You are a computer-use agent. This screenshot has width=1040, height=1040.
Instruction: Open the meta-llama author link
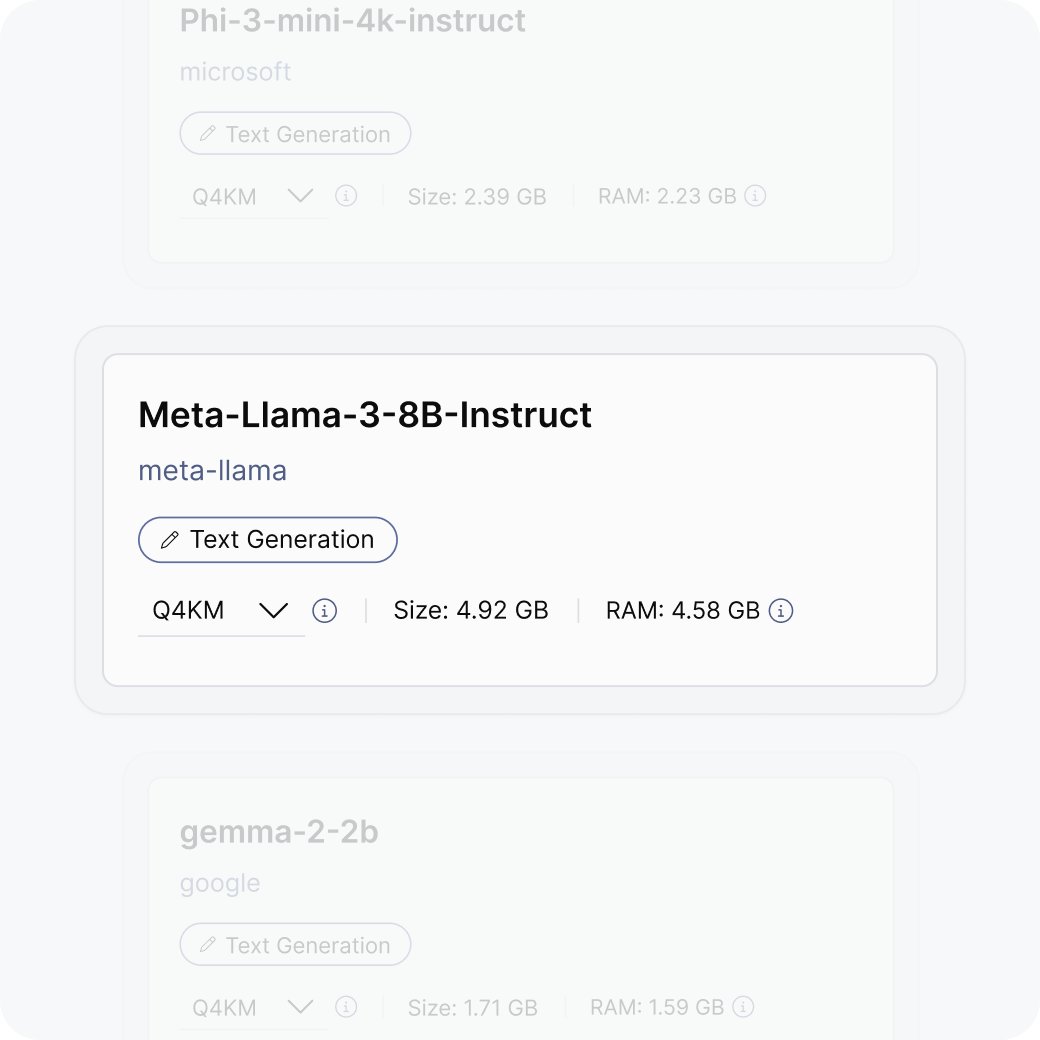[212, 470]
